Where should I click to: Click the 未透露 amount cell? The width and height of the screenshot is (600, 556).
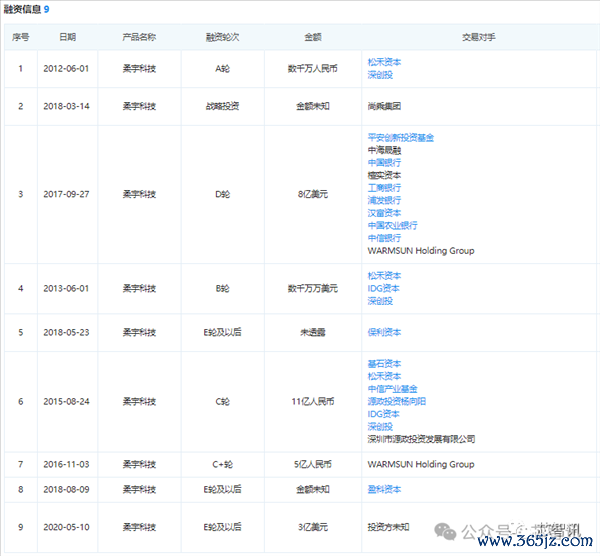point(313,332)
